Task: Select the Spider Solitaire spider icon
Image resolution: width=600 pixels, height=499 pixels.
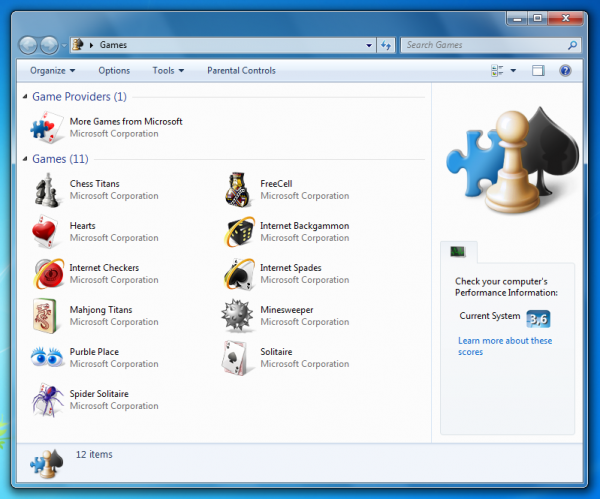Action: 48,400
